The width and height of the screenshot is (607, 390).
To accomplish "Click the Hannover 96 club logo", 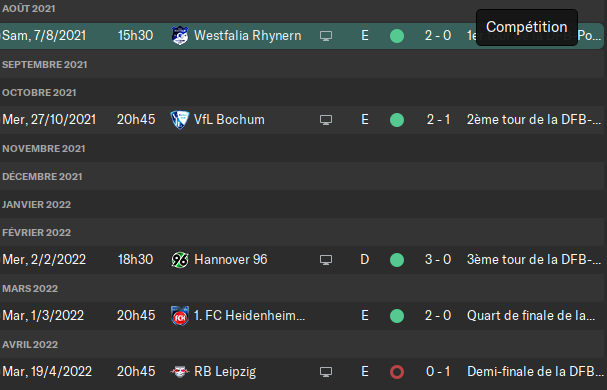I will 180,259.
